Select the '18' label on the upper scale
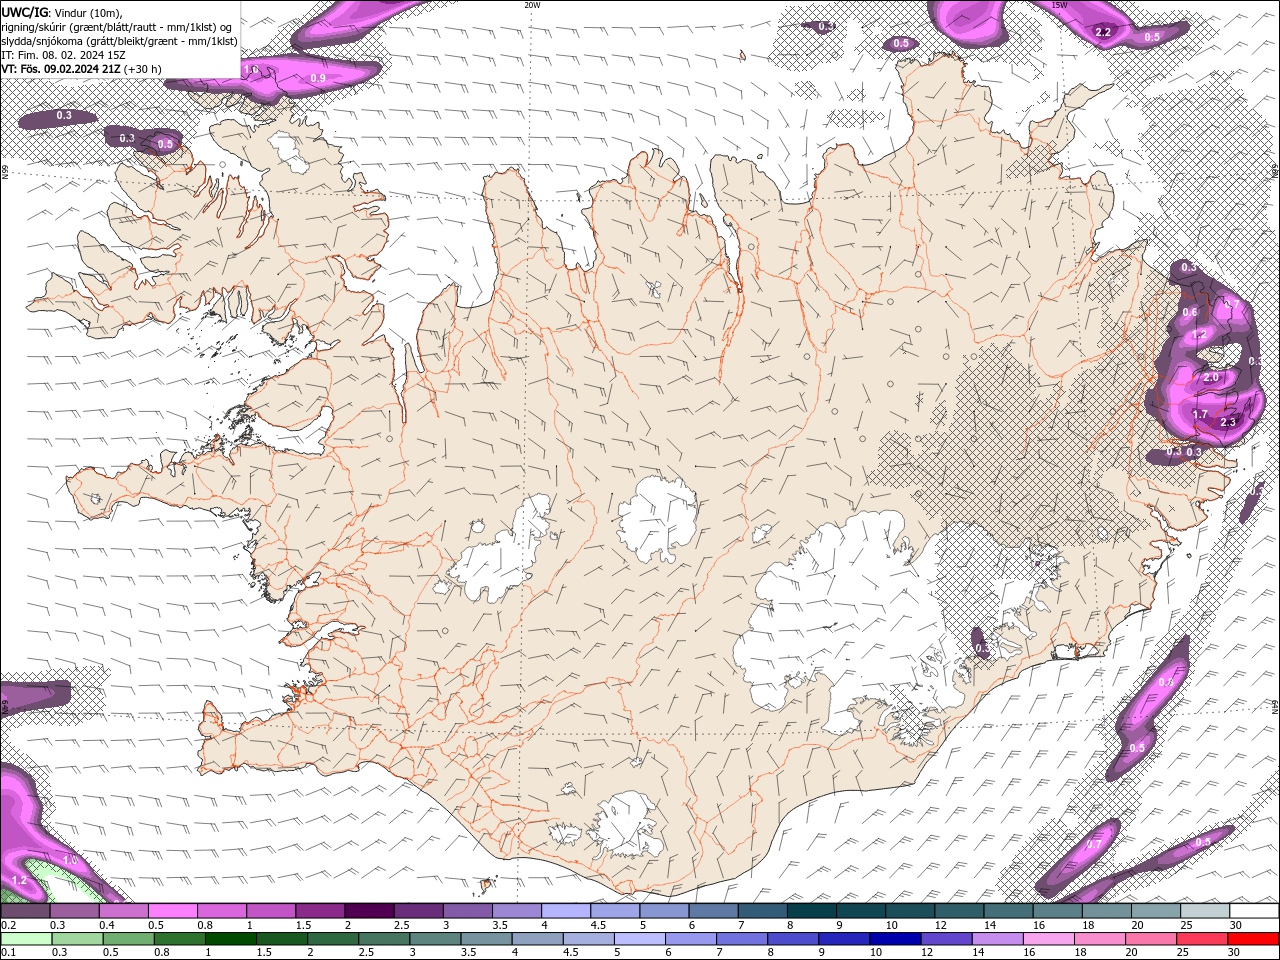The width and height of the screenshot is (1280, 960). point(1088,925)
